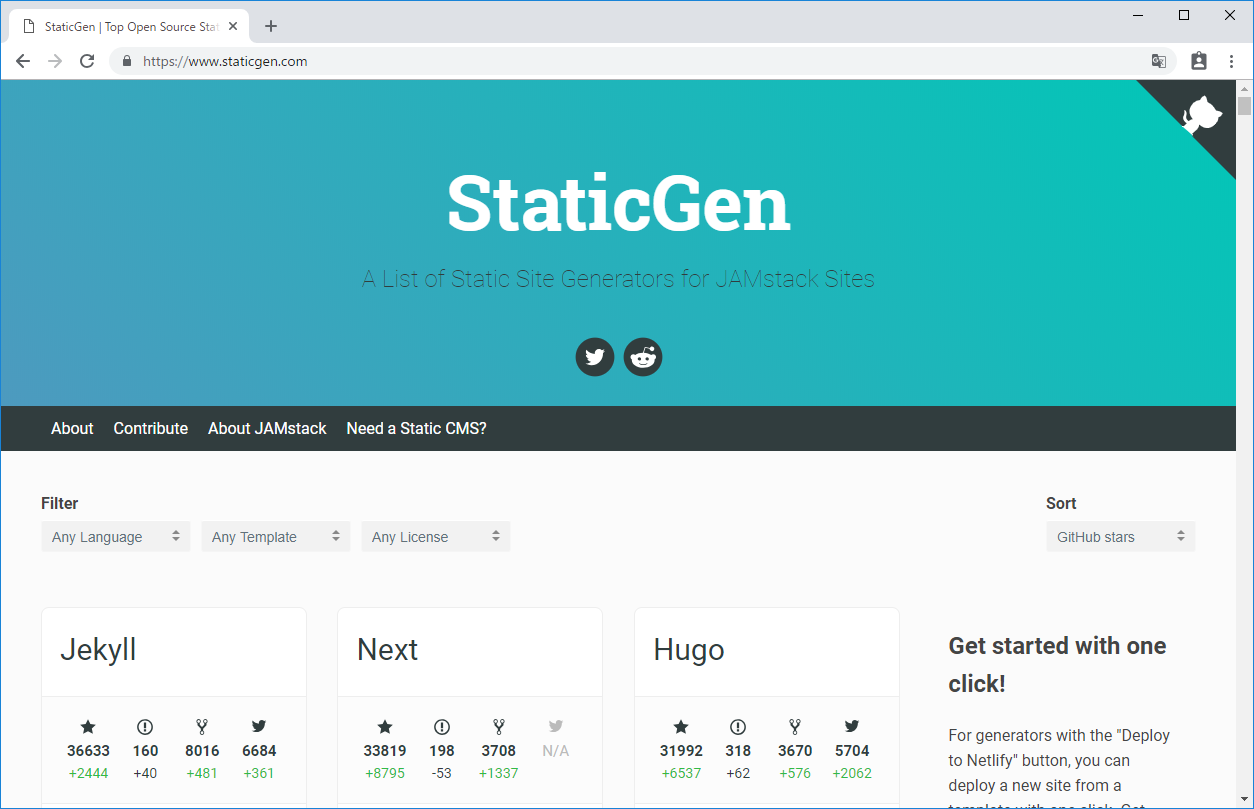
Task: Click the fork icon on the Next card
Action: [x=499, y=727]
